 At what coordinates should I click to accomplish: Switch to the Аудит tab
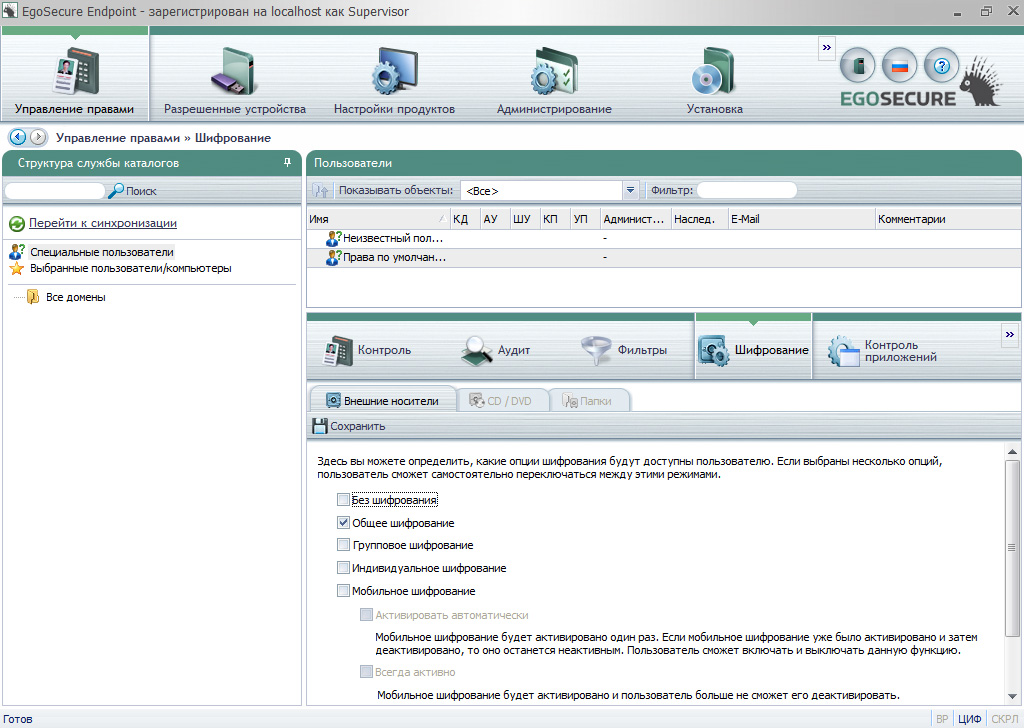495,350
